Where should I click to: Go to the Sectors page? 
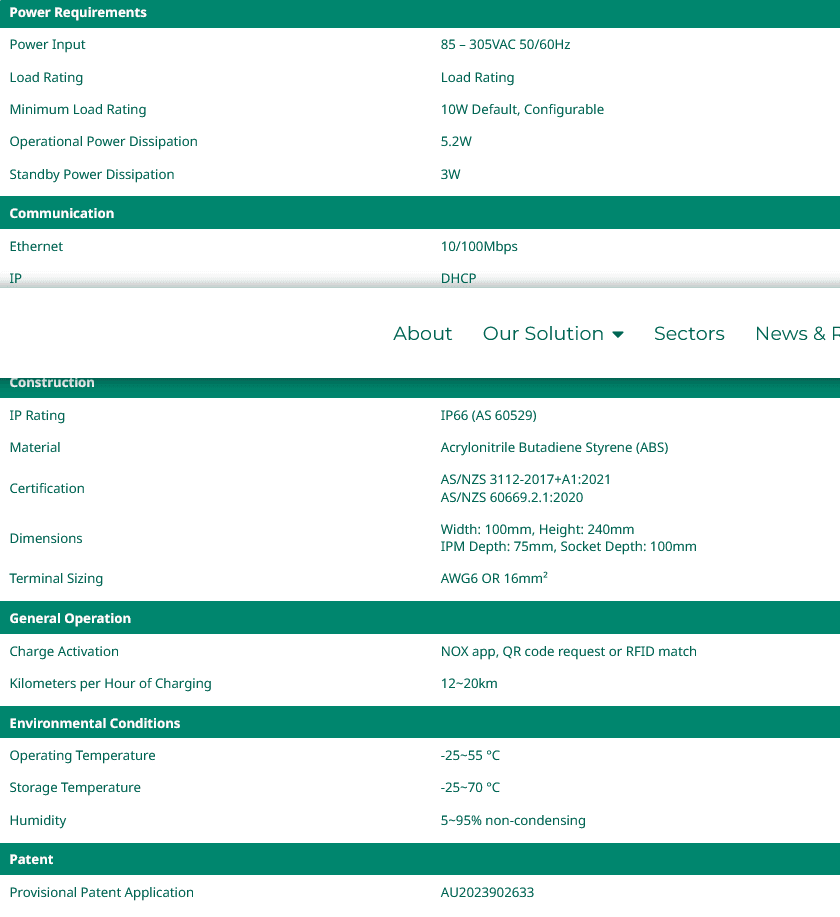point(689,334)
